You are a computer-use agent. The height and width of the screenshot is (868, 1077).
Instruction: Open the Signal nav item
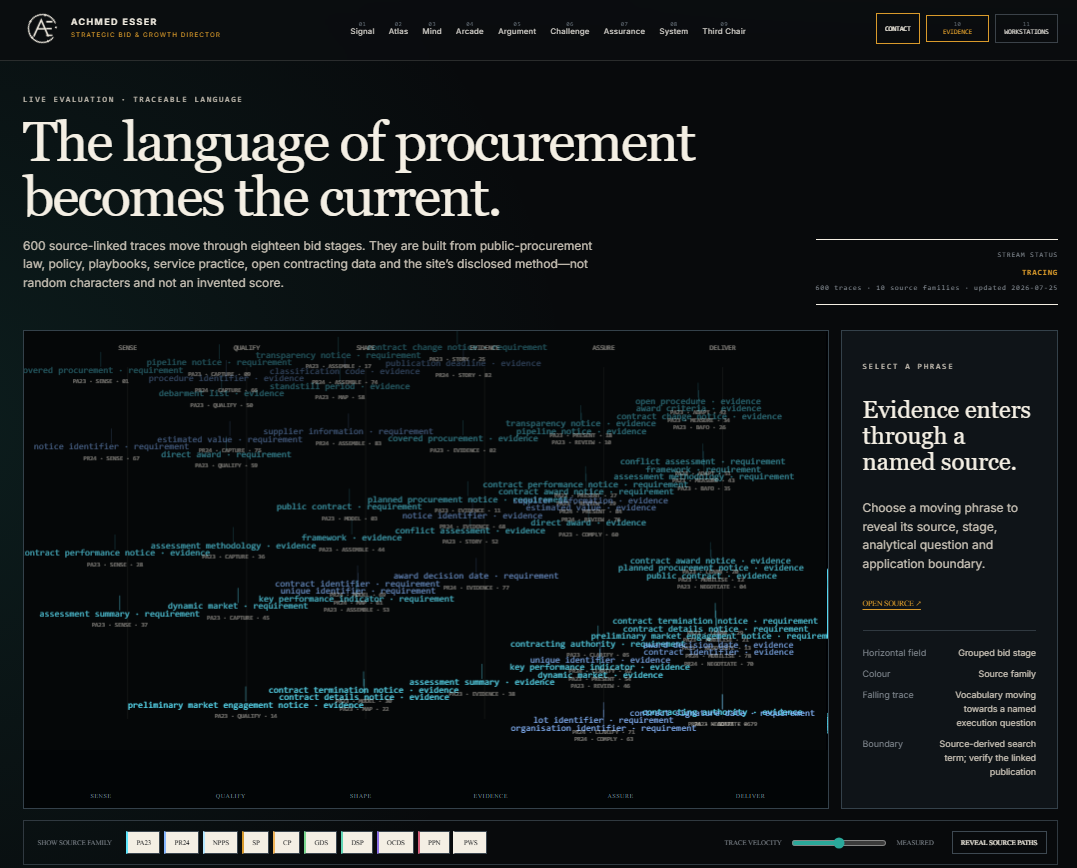[362, 29]
